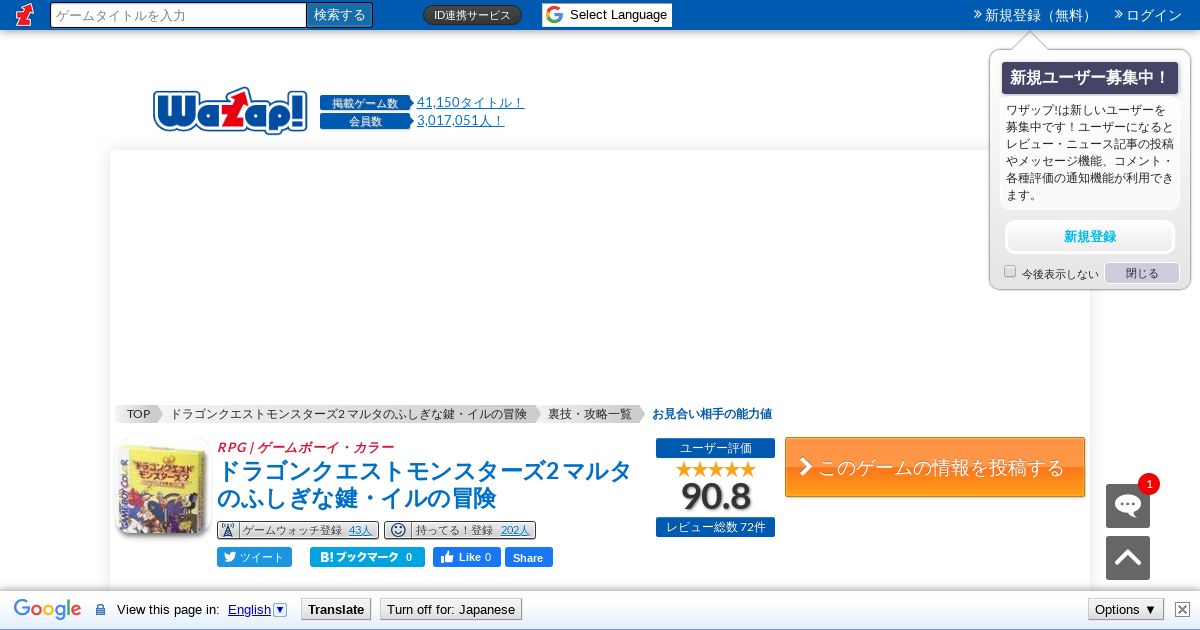Check the 今後表示しない checkbox

click(x=1010, y=272)
